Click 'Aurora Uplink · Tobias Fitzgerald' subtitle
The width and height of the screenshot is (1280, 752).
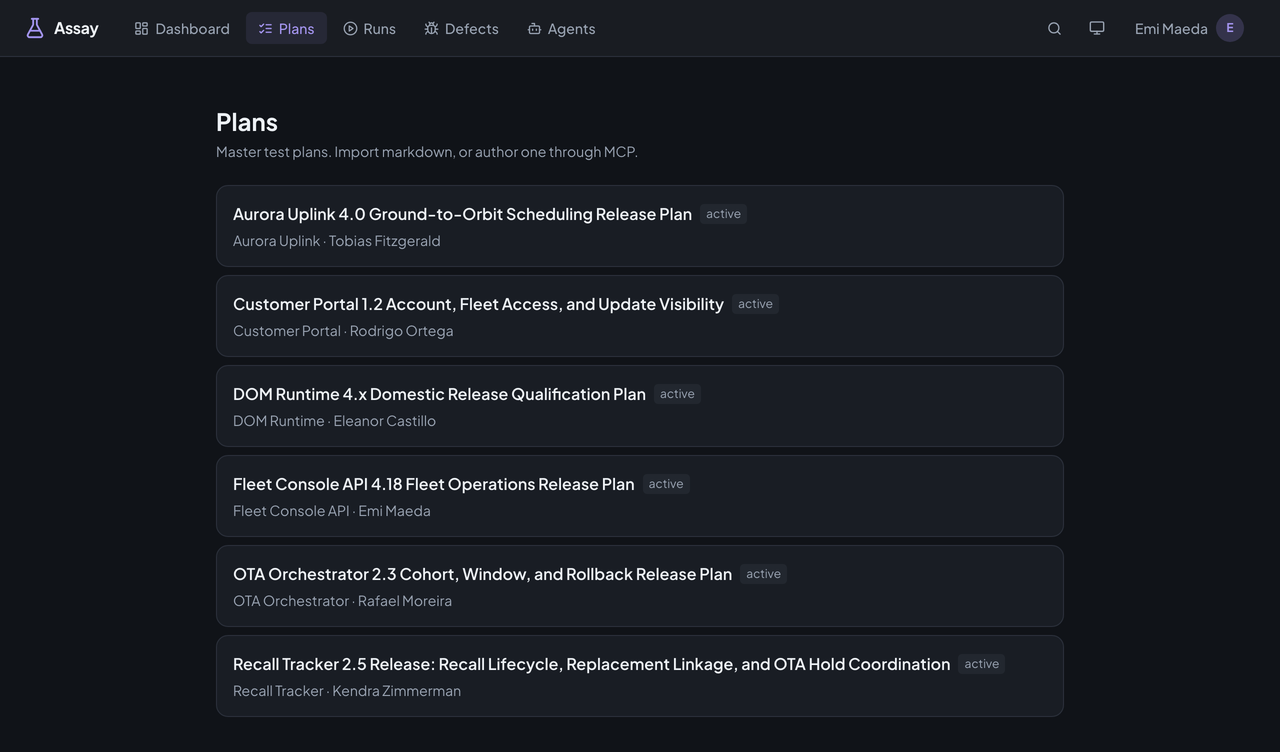pos(337,241)
